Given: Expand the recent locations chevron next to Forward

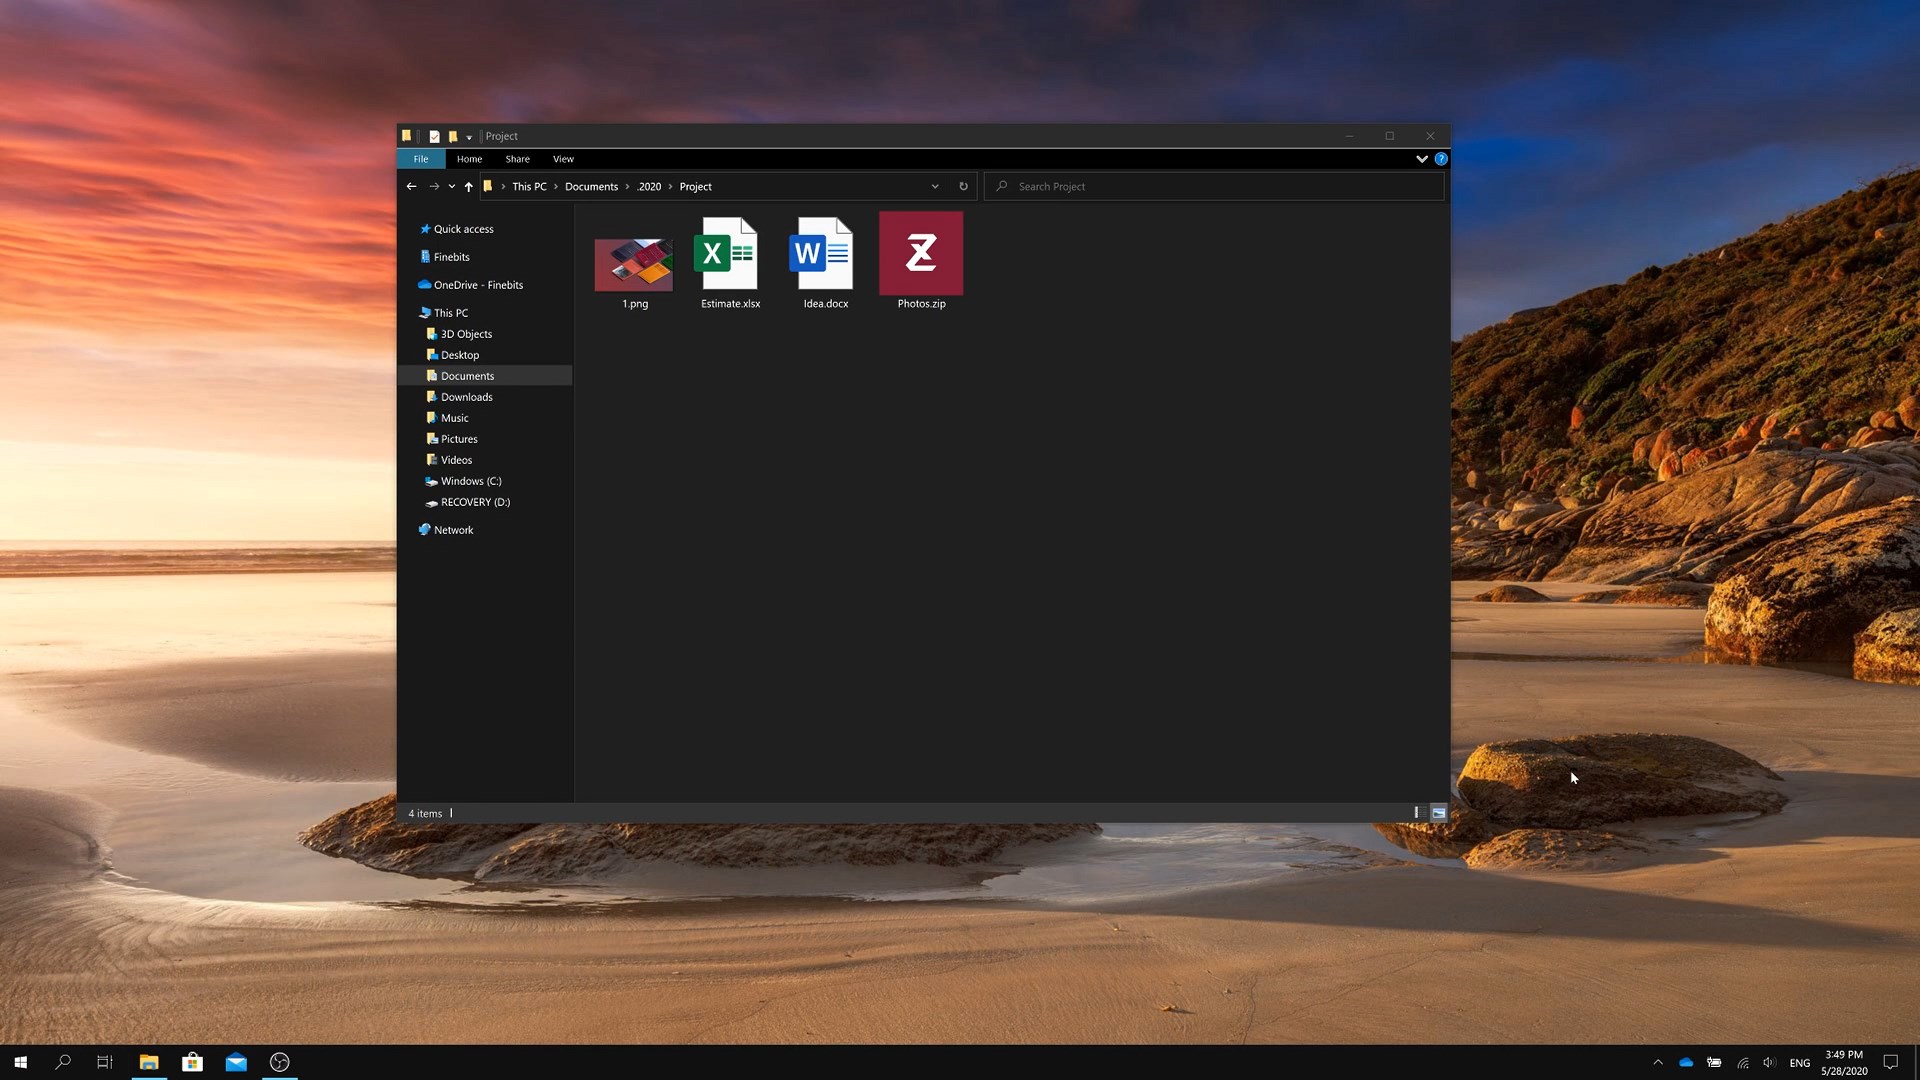Looking at the screenshot, I should (x=452, y=186).
